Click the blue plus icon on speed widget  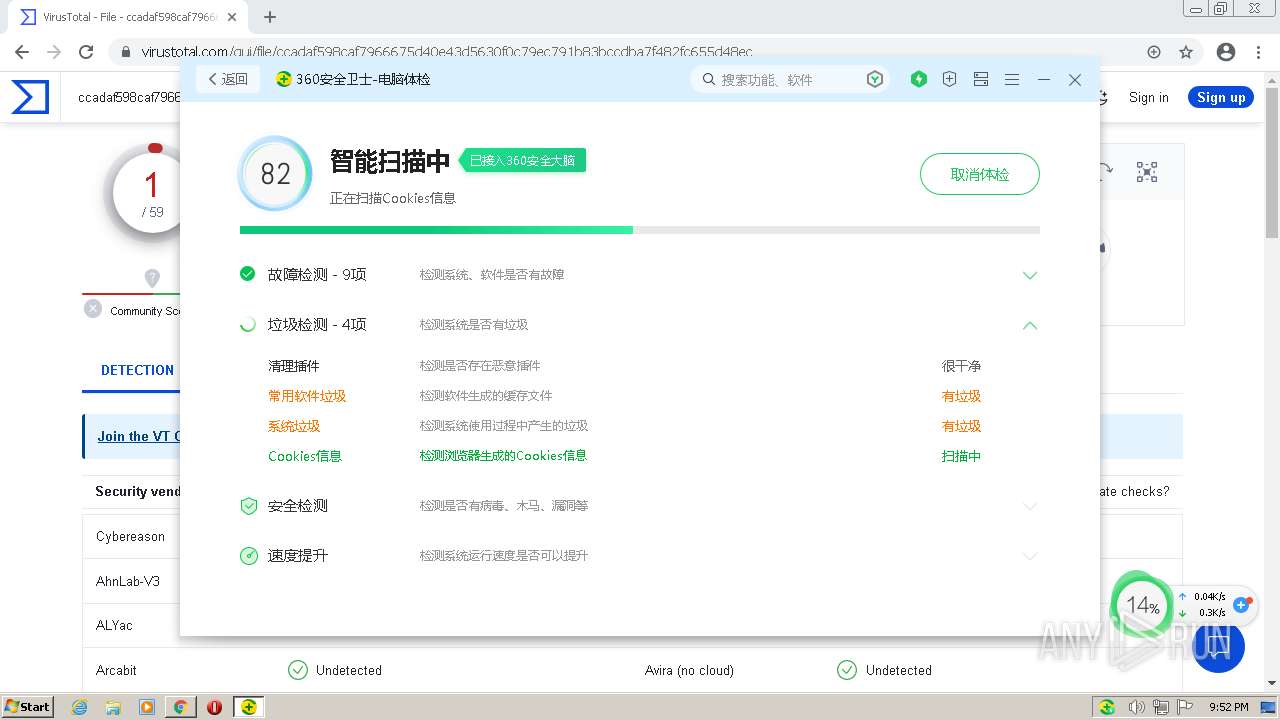pos(1242,604)
